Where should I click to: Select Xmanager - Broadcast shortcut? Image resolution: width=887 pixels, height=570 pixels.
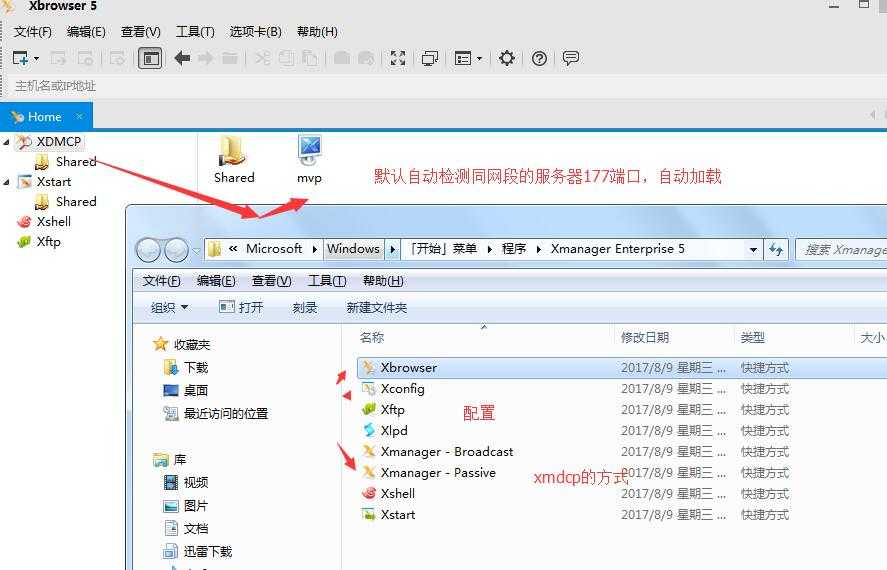446,451
